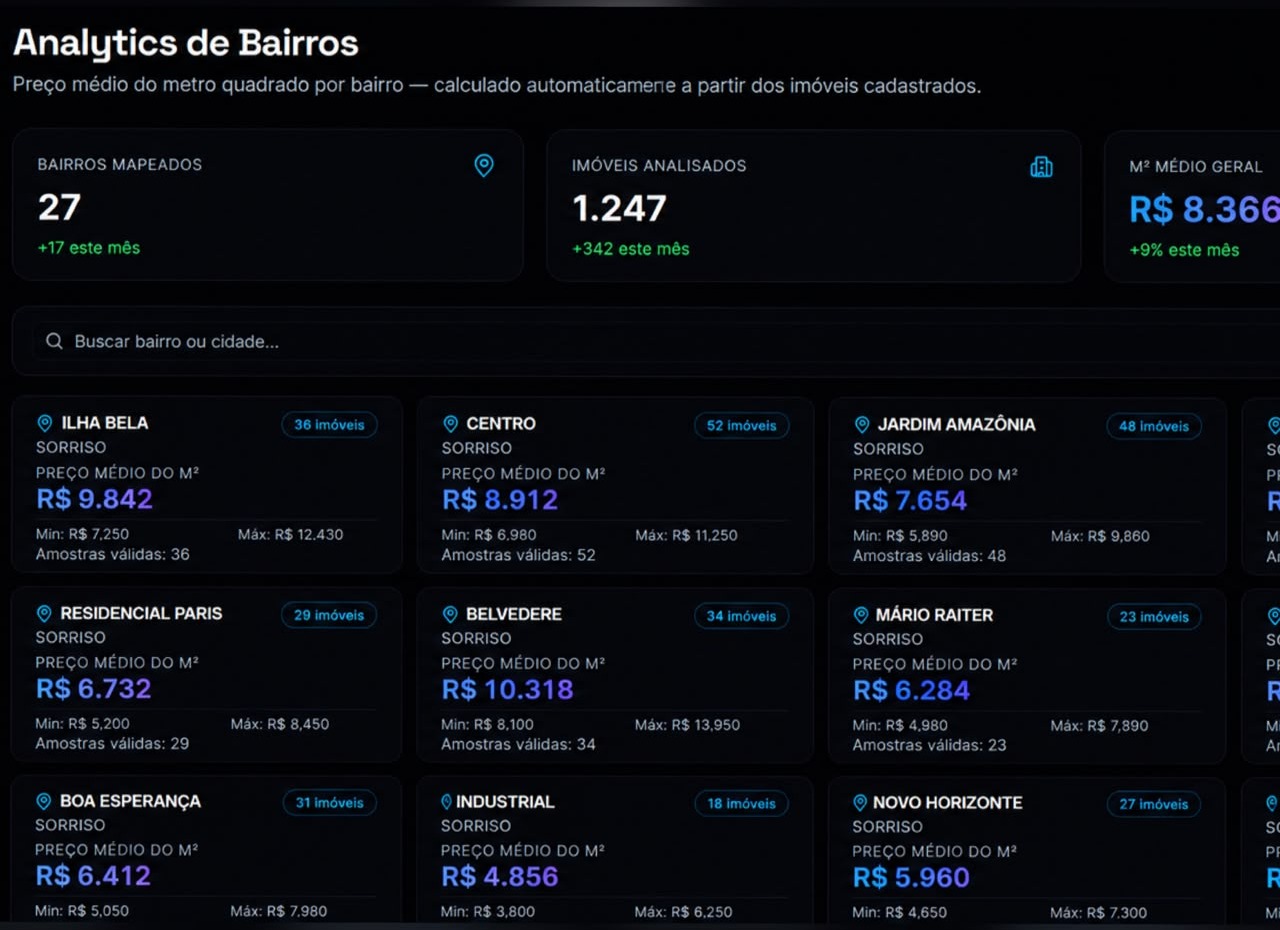Click Min: R$ 6.980 on Centro card
The image size is (1280, 930).
click(x=489, y=535)
